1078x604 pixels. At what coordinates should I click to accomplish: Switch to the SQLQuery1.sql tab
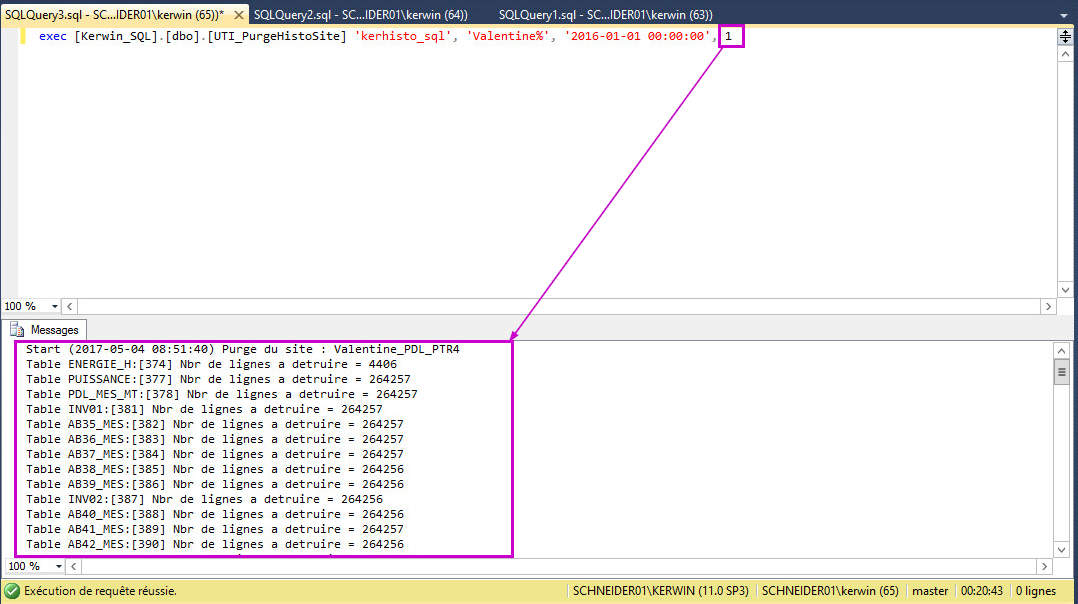[x=605, y=14]
